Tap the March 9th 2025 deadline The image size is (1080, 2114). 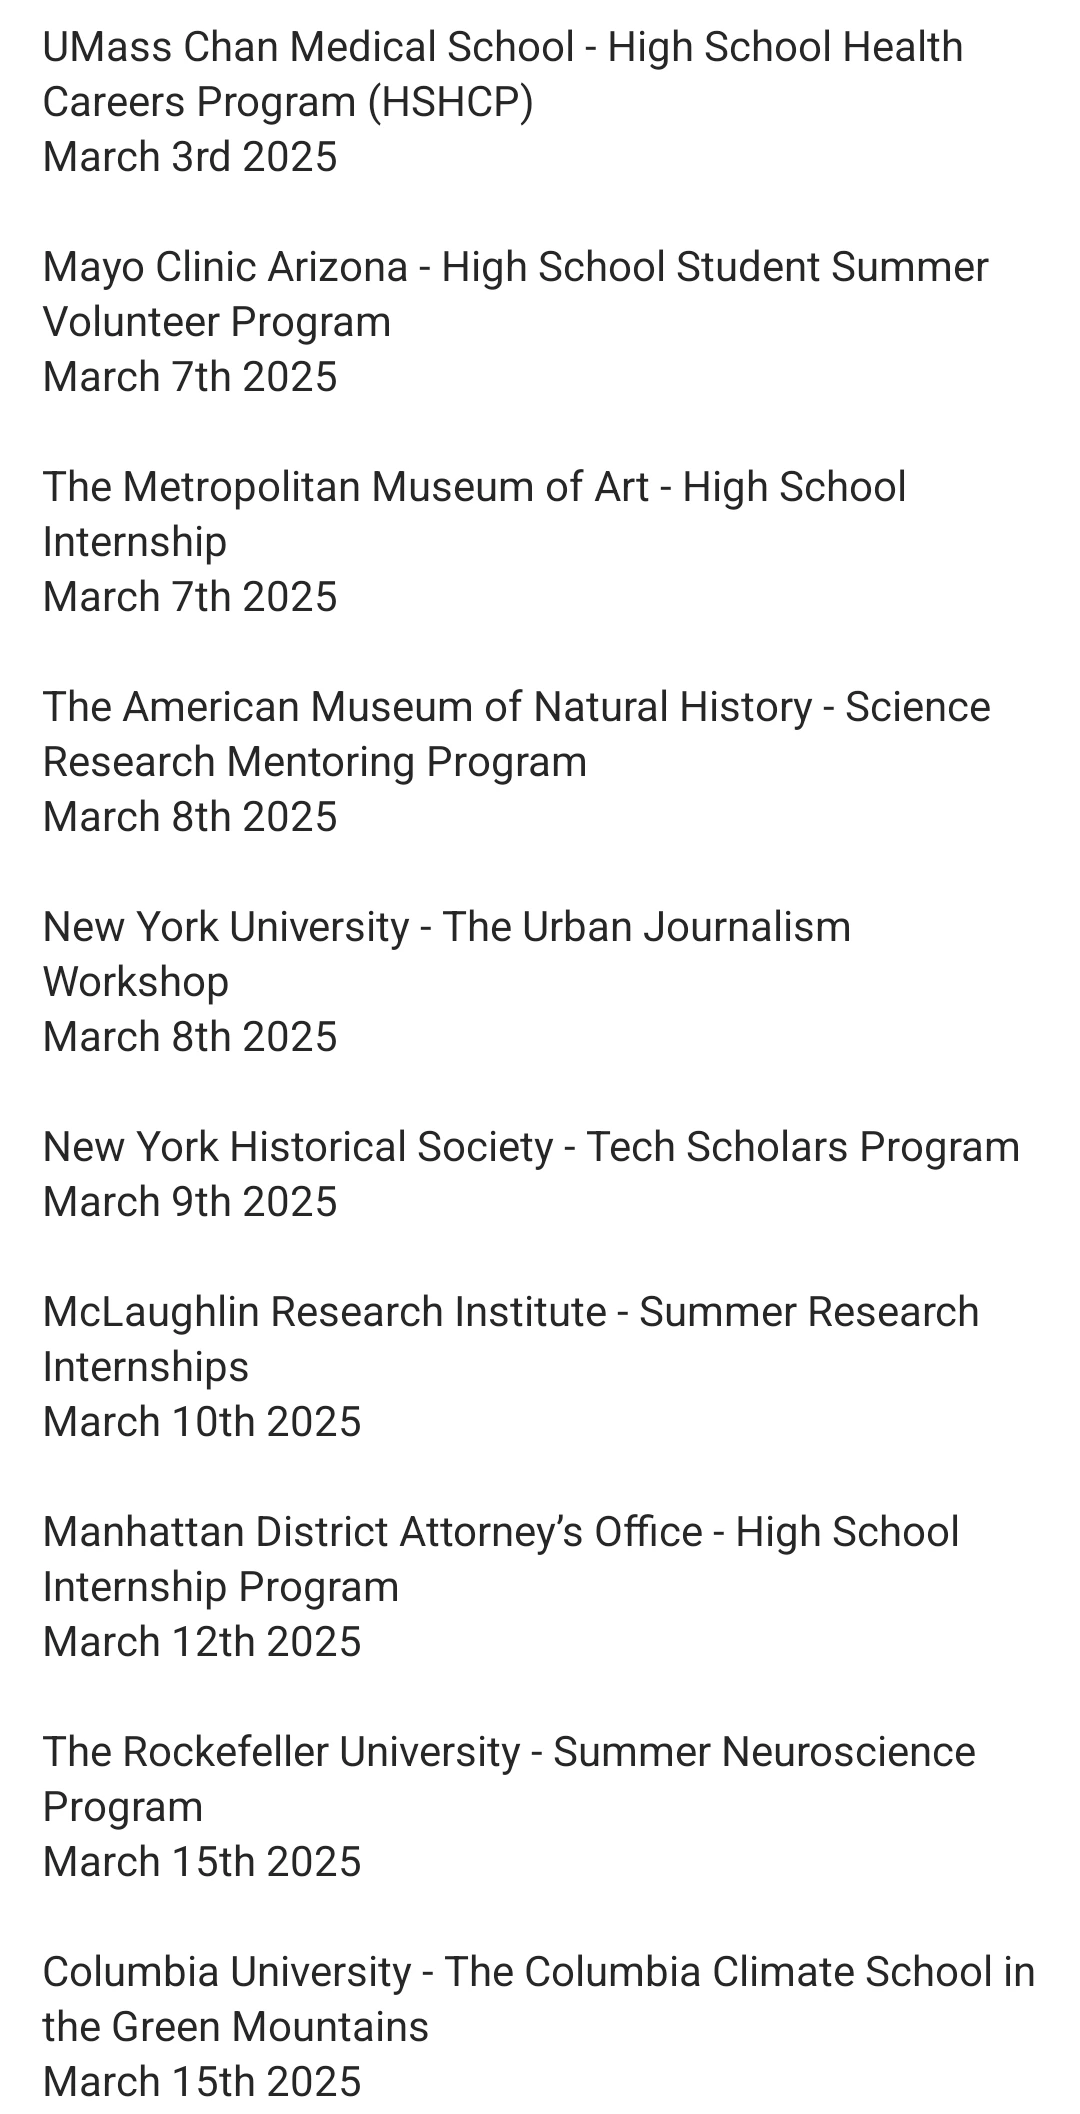(190, 1202)
